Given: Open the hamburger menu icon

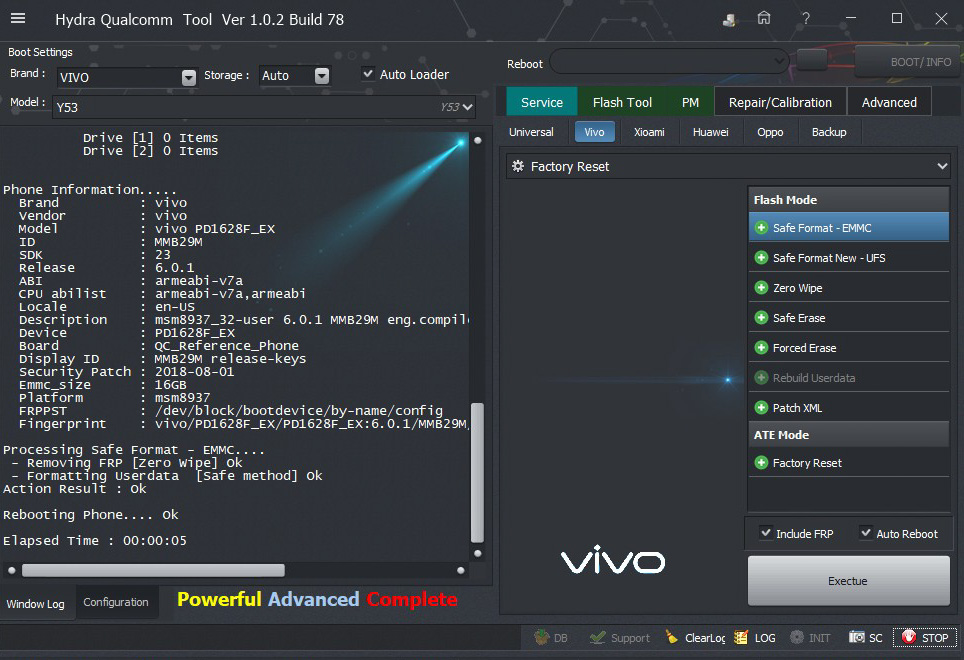Looking at the screenshot, I should tap(18, 18).
